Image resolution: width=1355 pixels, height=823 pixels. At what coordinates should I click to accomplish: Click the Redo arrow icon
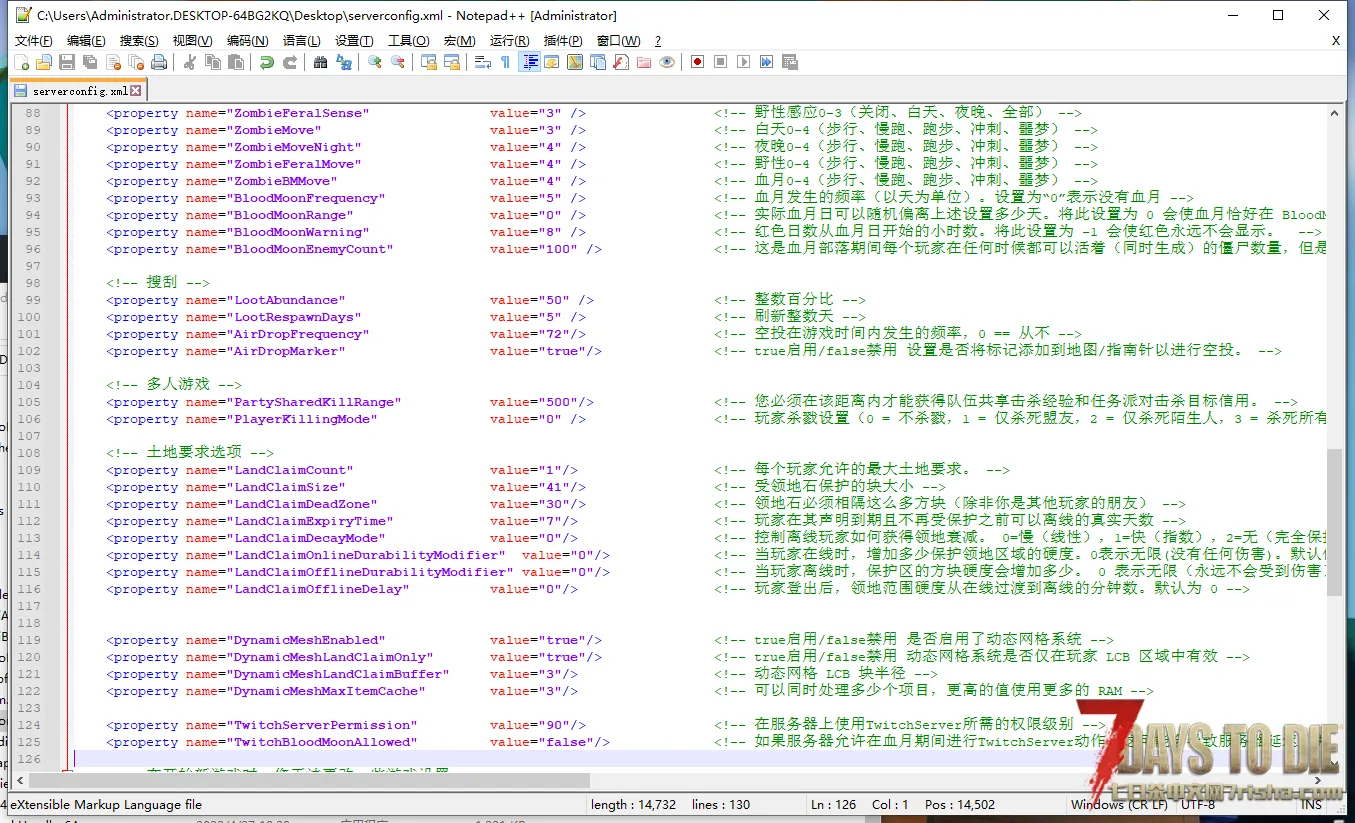[289, 62]
